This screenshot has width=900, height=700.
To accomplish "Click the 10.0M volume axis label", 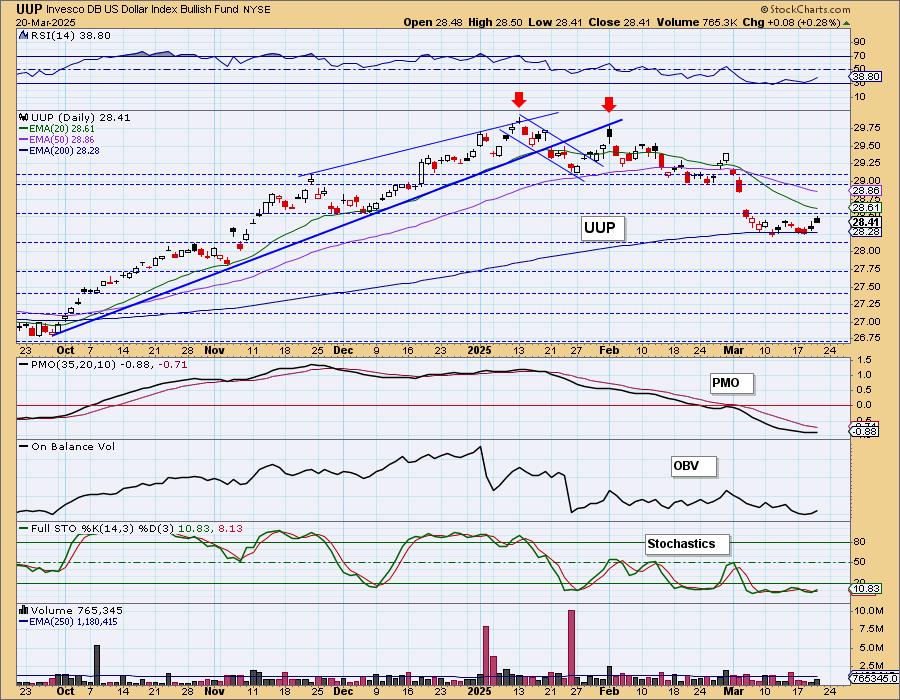I will pos(868,610).
